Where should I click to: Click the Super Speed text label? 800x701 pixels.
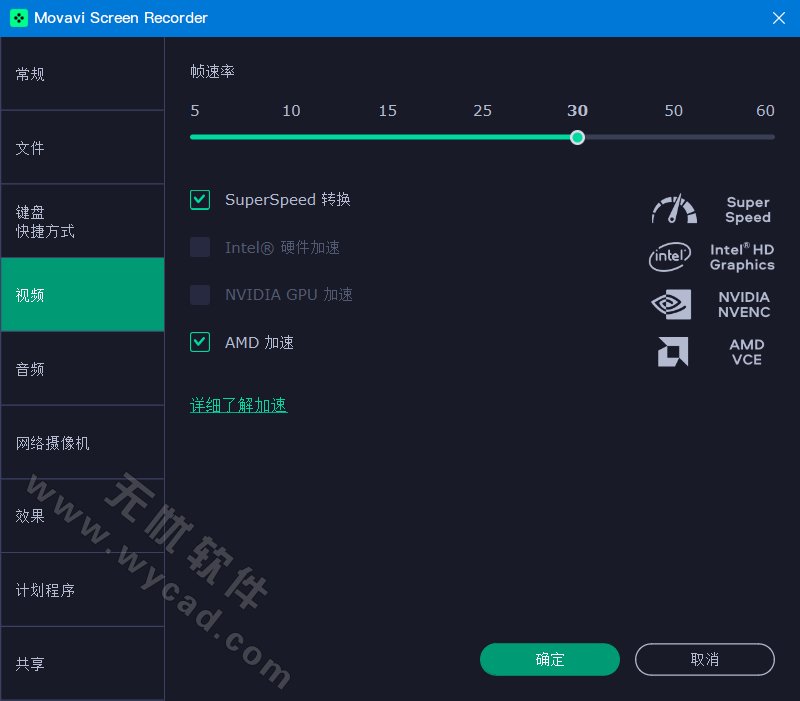click(x=747, y=210)
